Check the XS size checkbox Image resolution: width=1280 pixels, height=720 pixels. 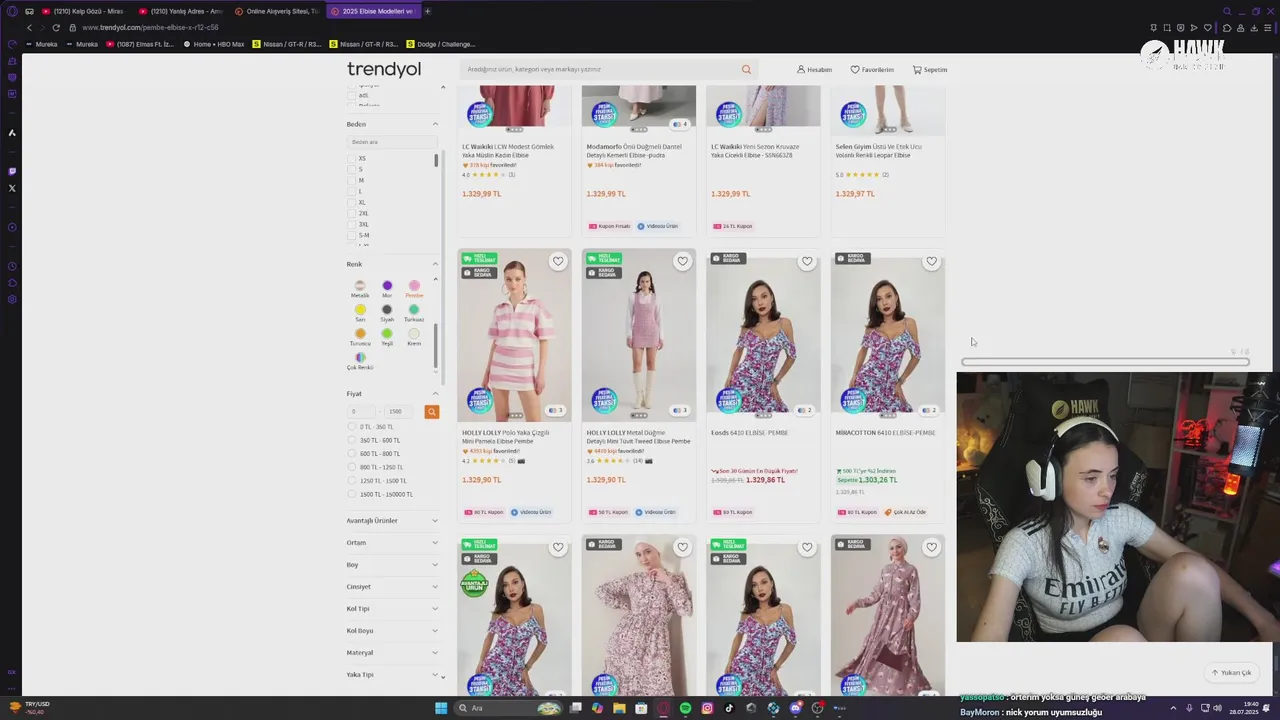pos(352,158)
